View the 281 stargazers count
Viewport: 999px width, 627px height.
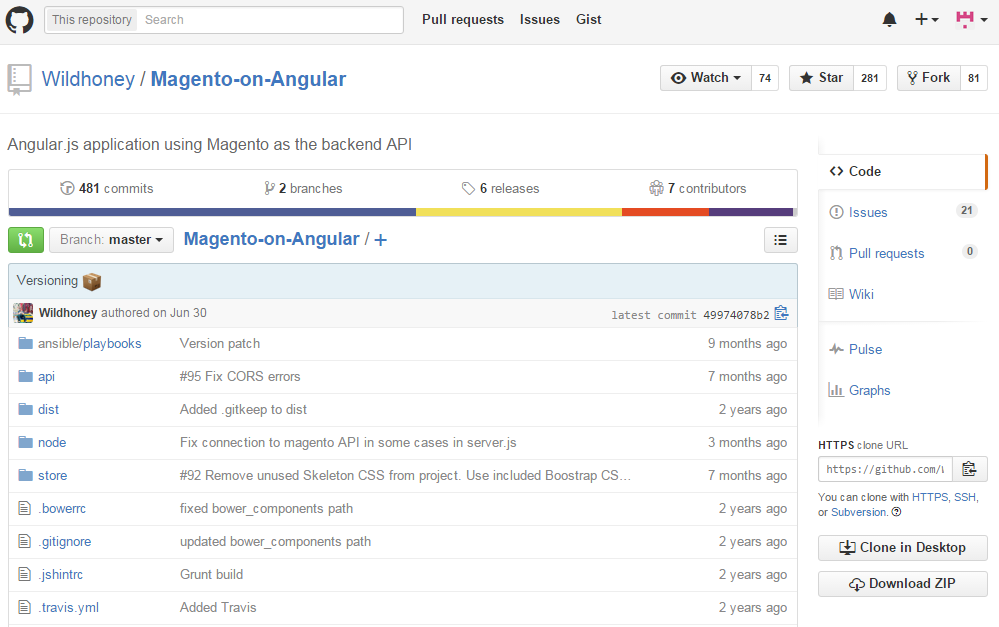coord(870,78)
